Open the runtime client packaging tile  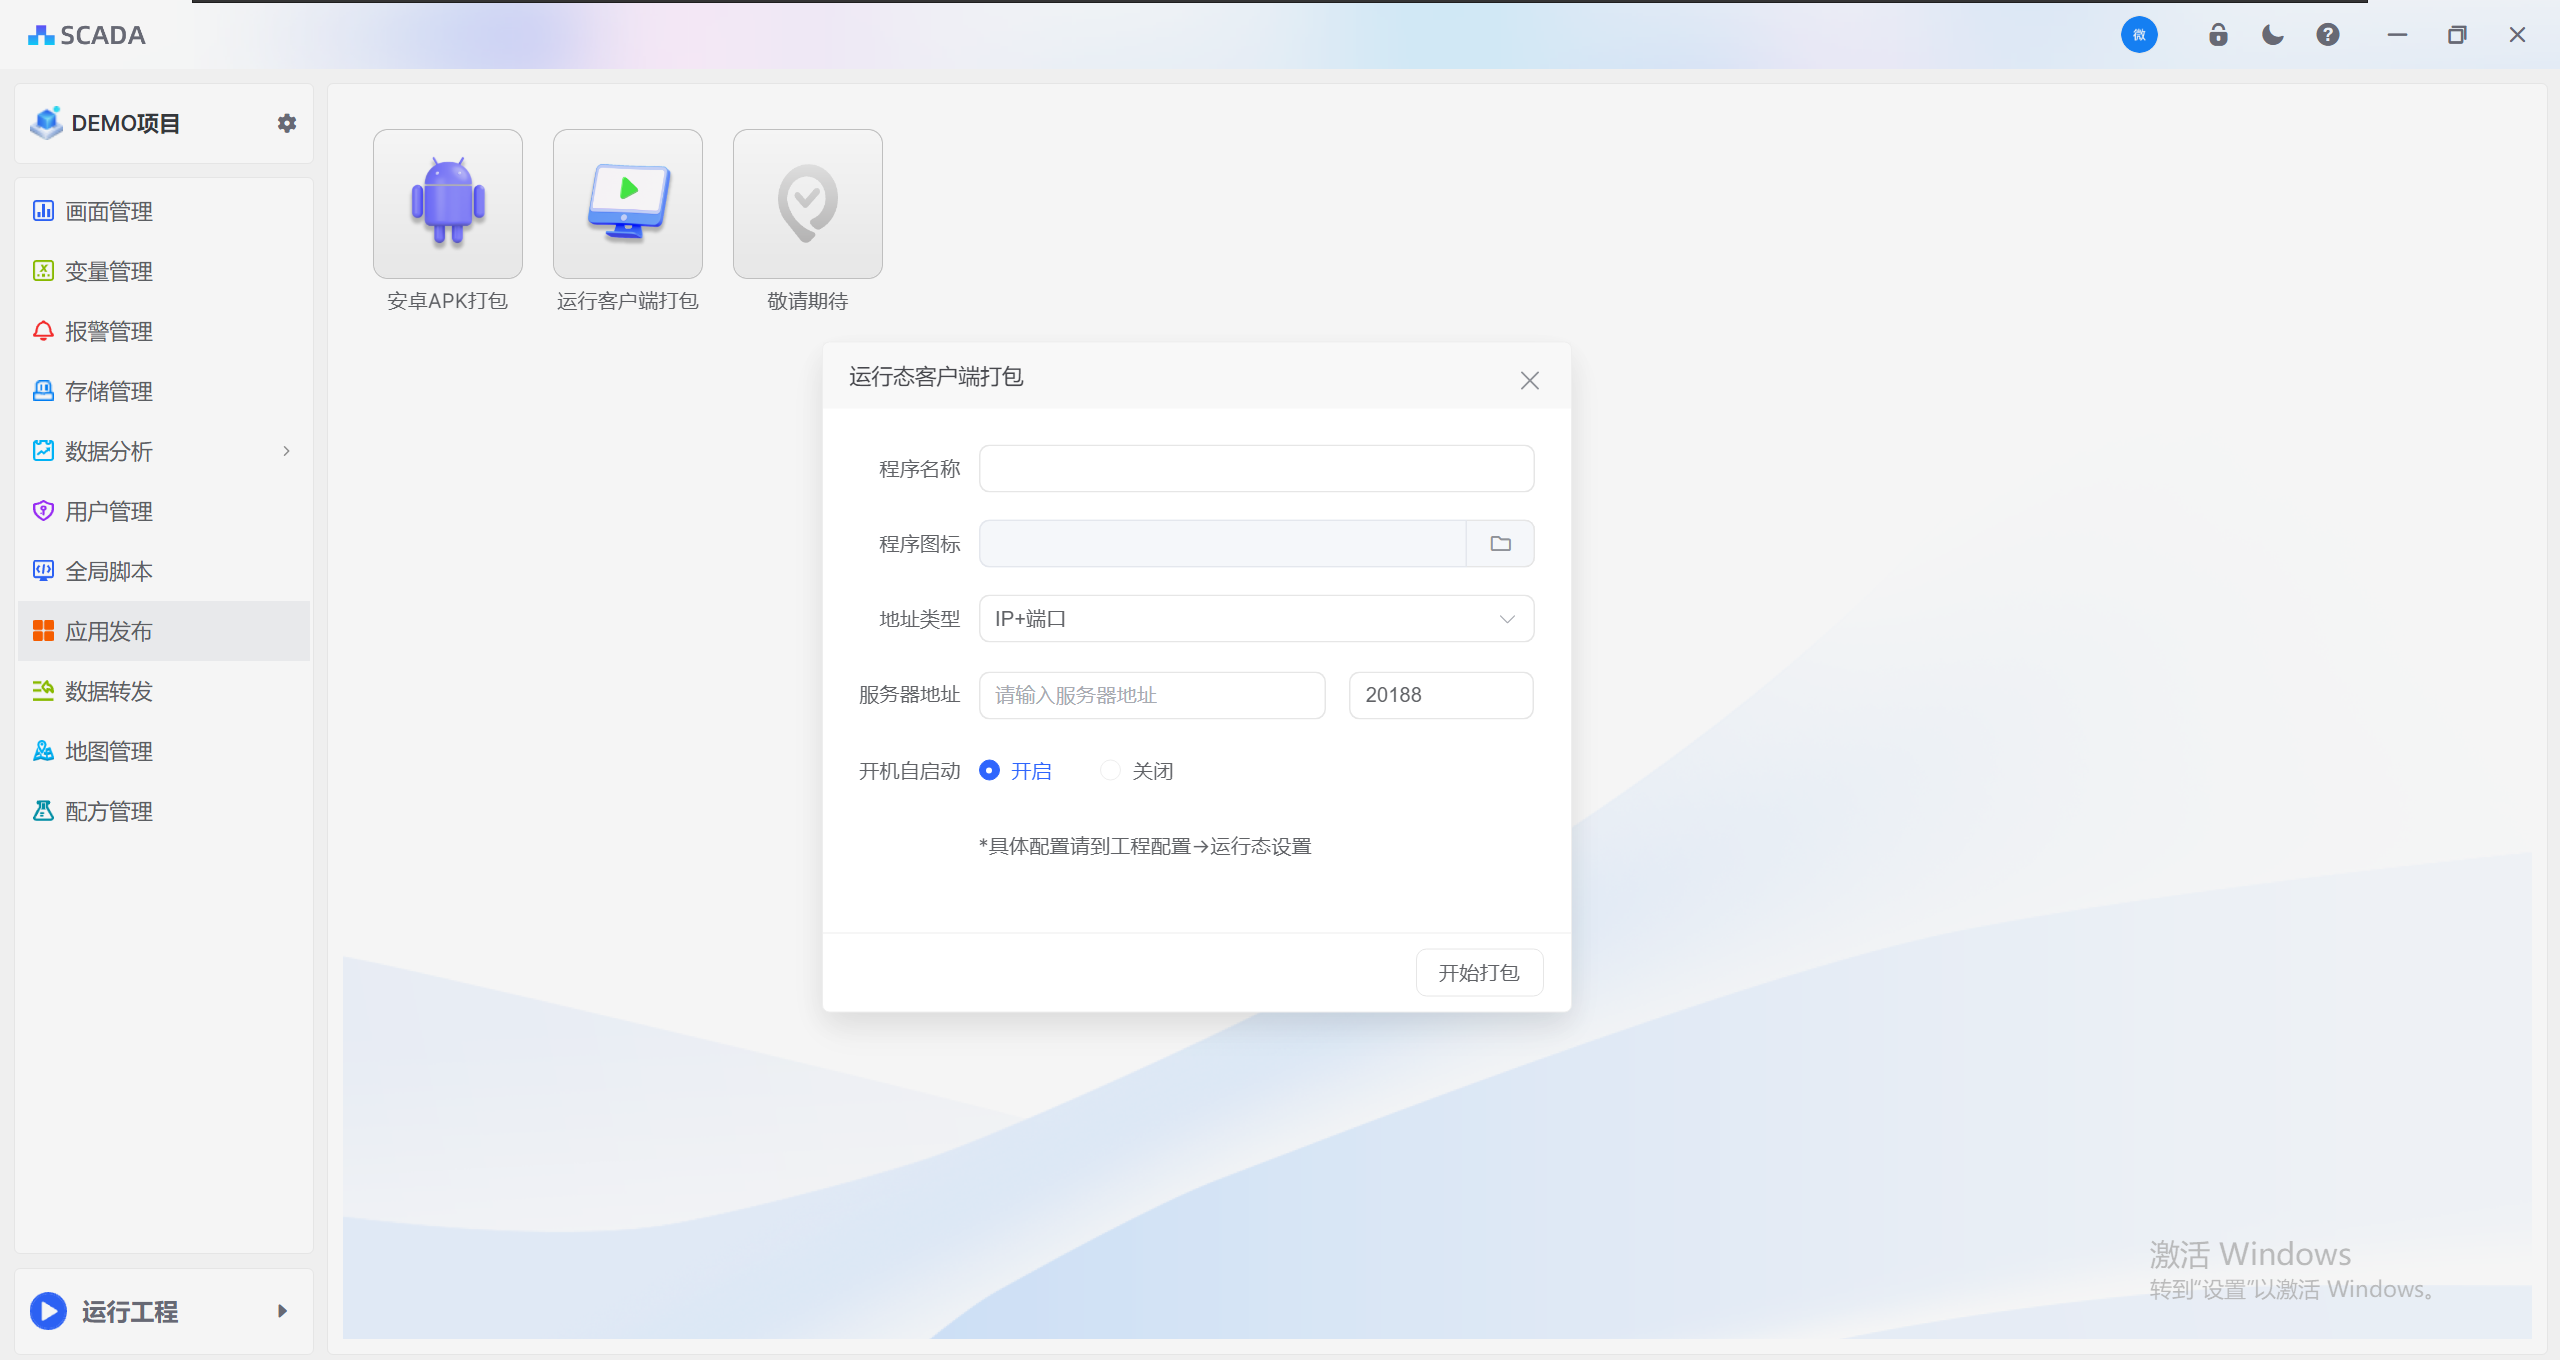[x=627, y=204]
